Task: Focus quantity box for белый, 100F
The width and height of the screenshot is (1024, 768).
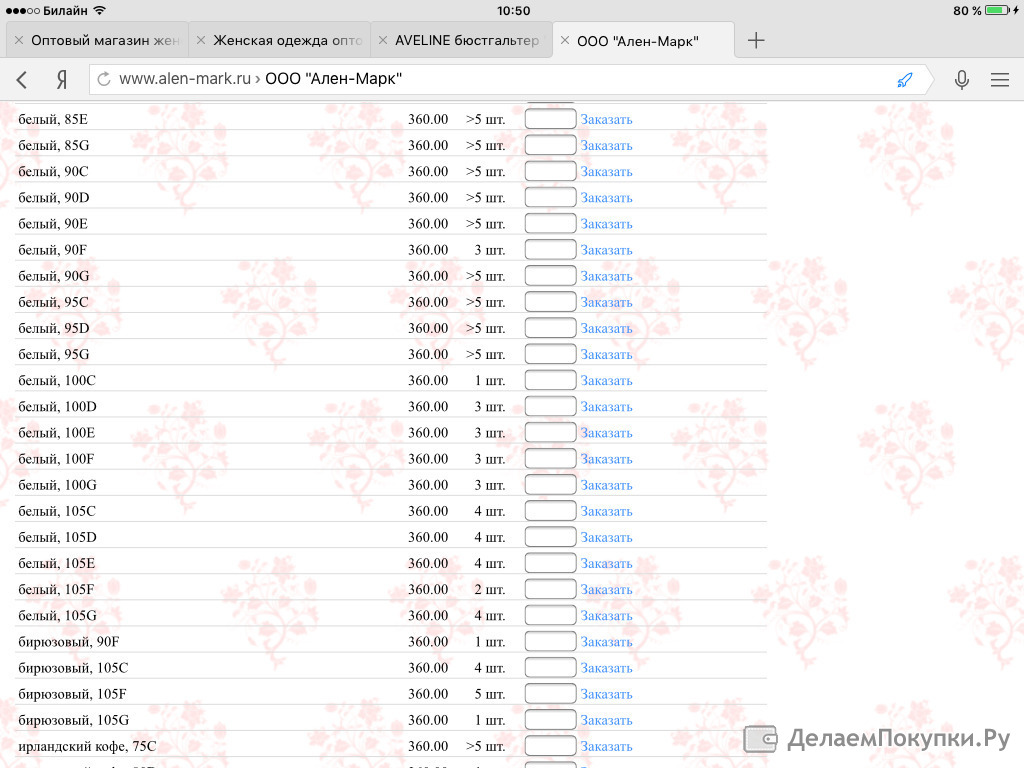Action: [x=551, y=458]
